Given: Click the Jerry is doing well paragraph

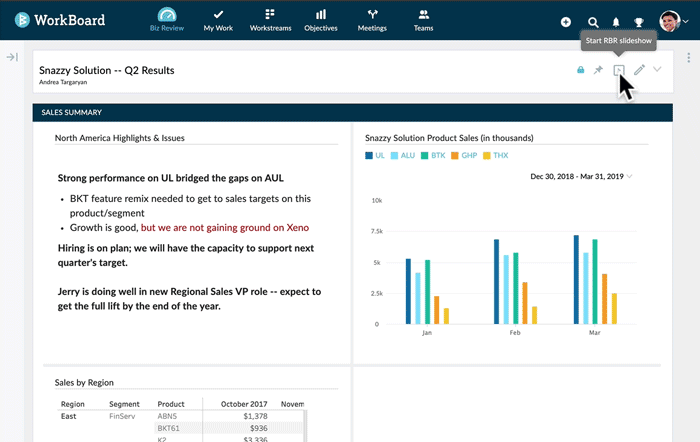Looking at the screenshot, I should pos(189,299).
